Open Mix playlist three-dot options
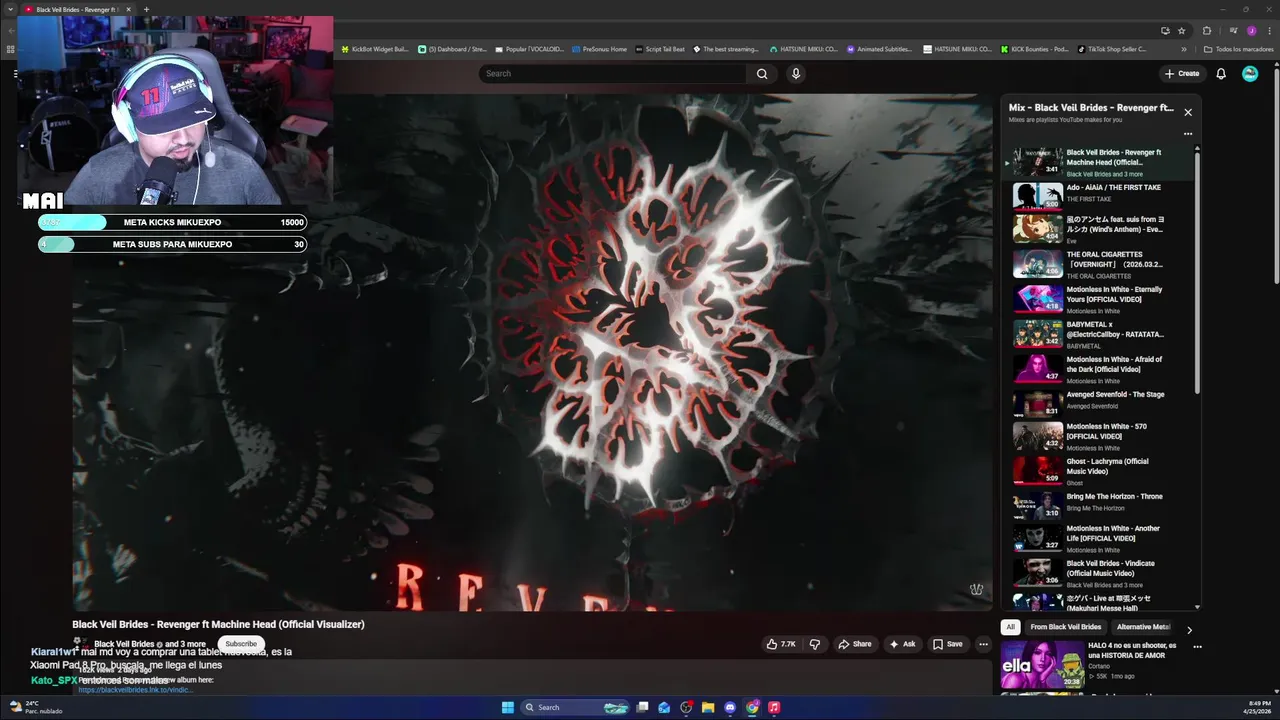 point(1188,133)
